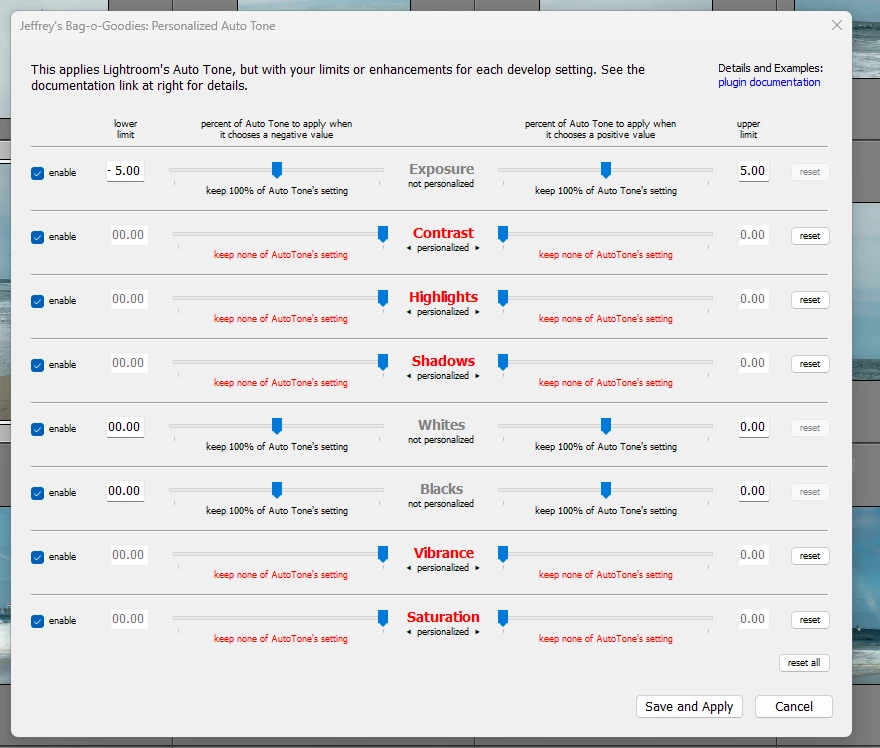880x748 pixels.
Task: Click right arrow beside Saturation personalized
Action: pyautogui.click(x=477, y=632)
